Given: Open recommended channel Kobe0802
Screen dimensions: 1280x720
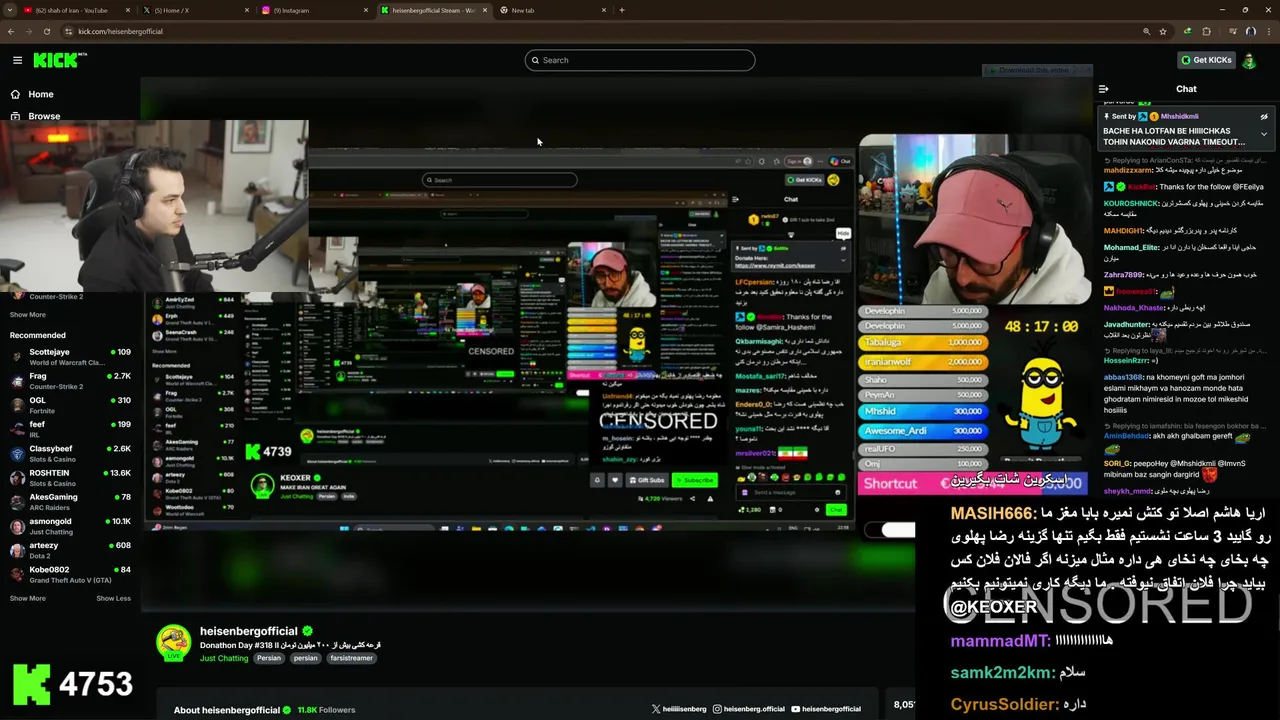Looking at the screenshot, I should pos(70,575).
